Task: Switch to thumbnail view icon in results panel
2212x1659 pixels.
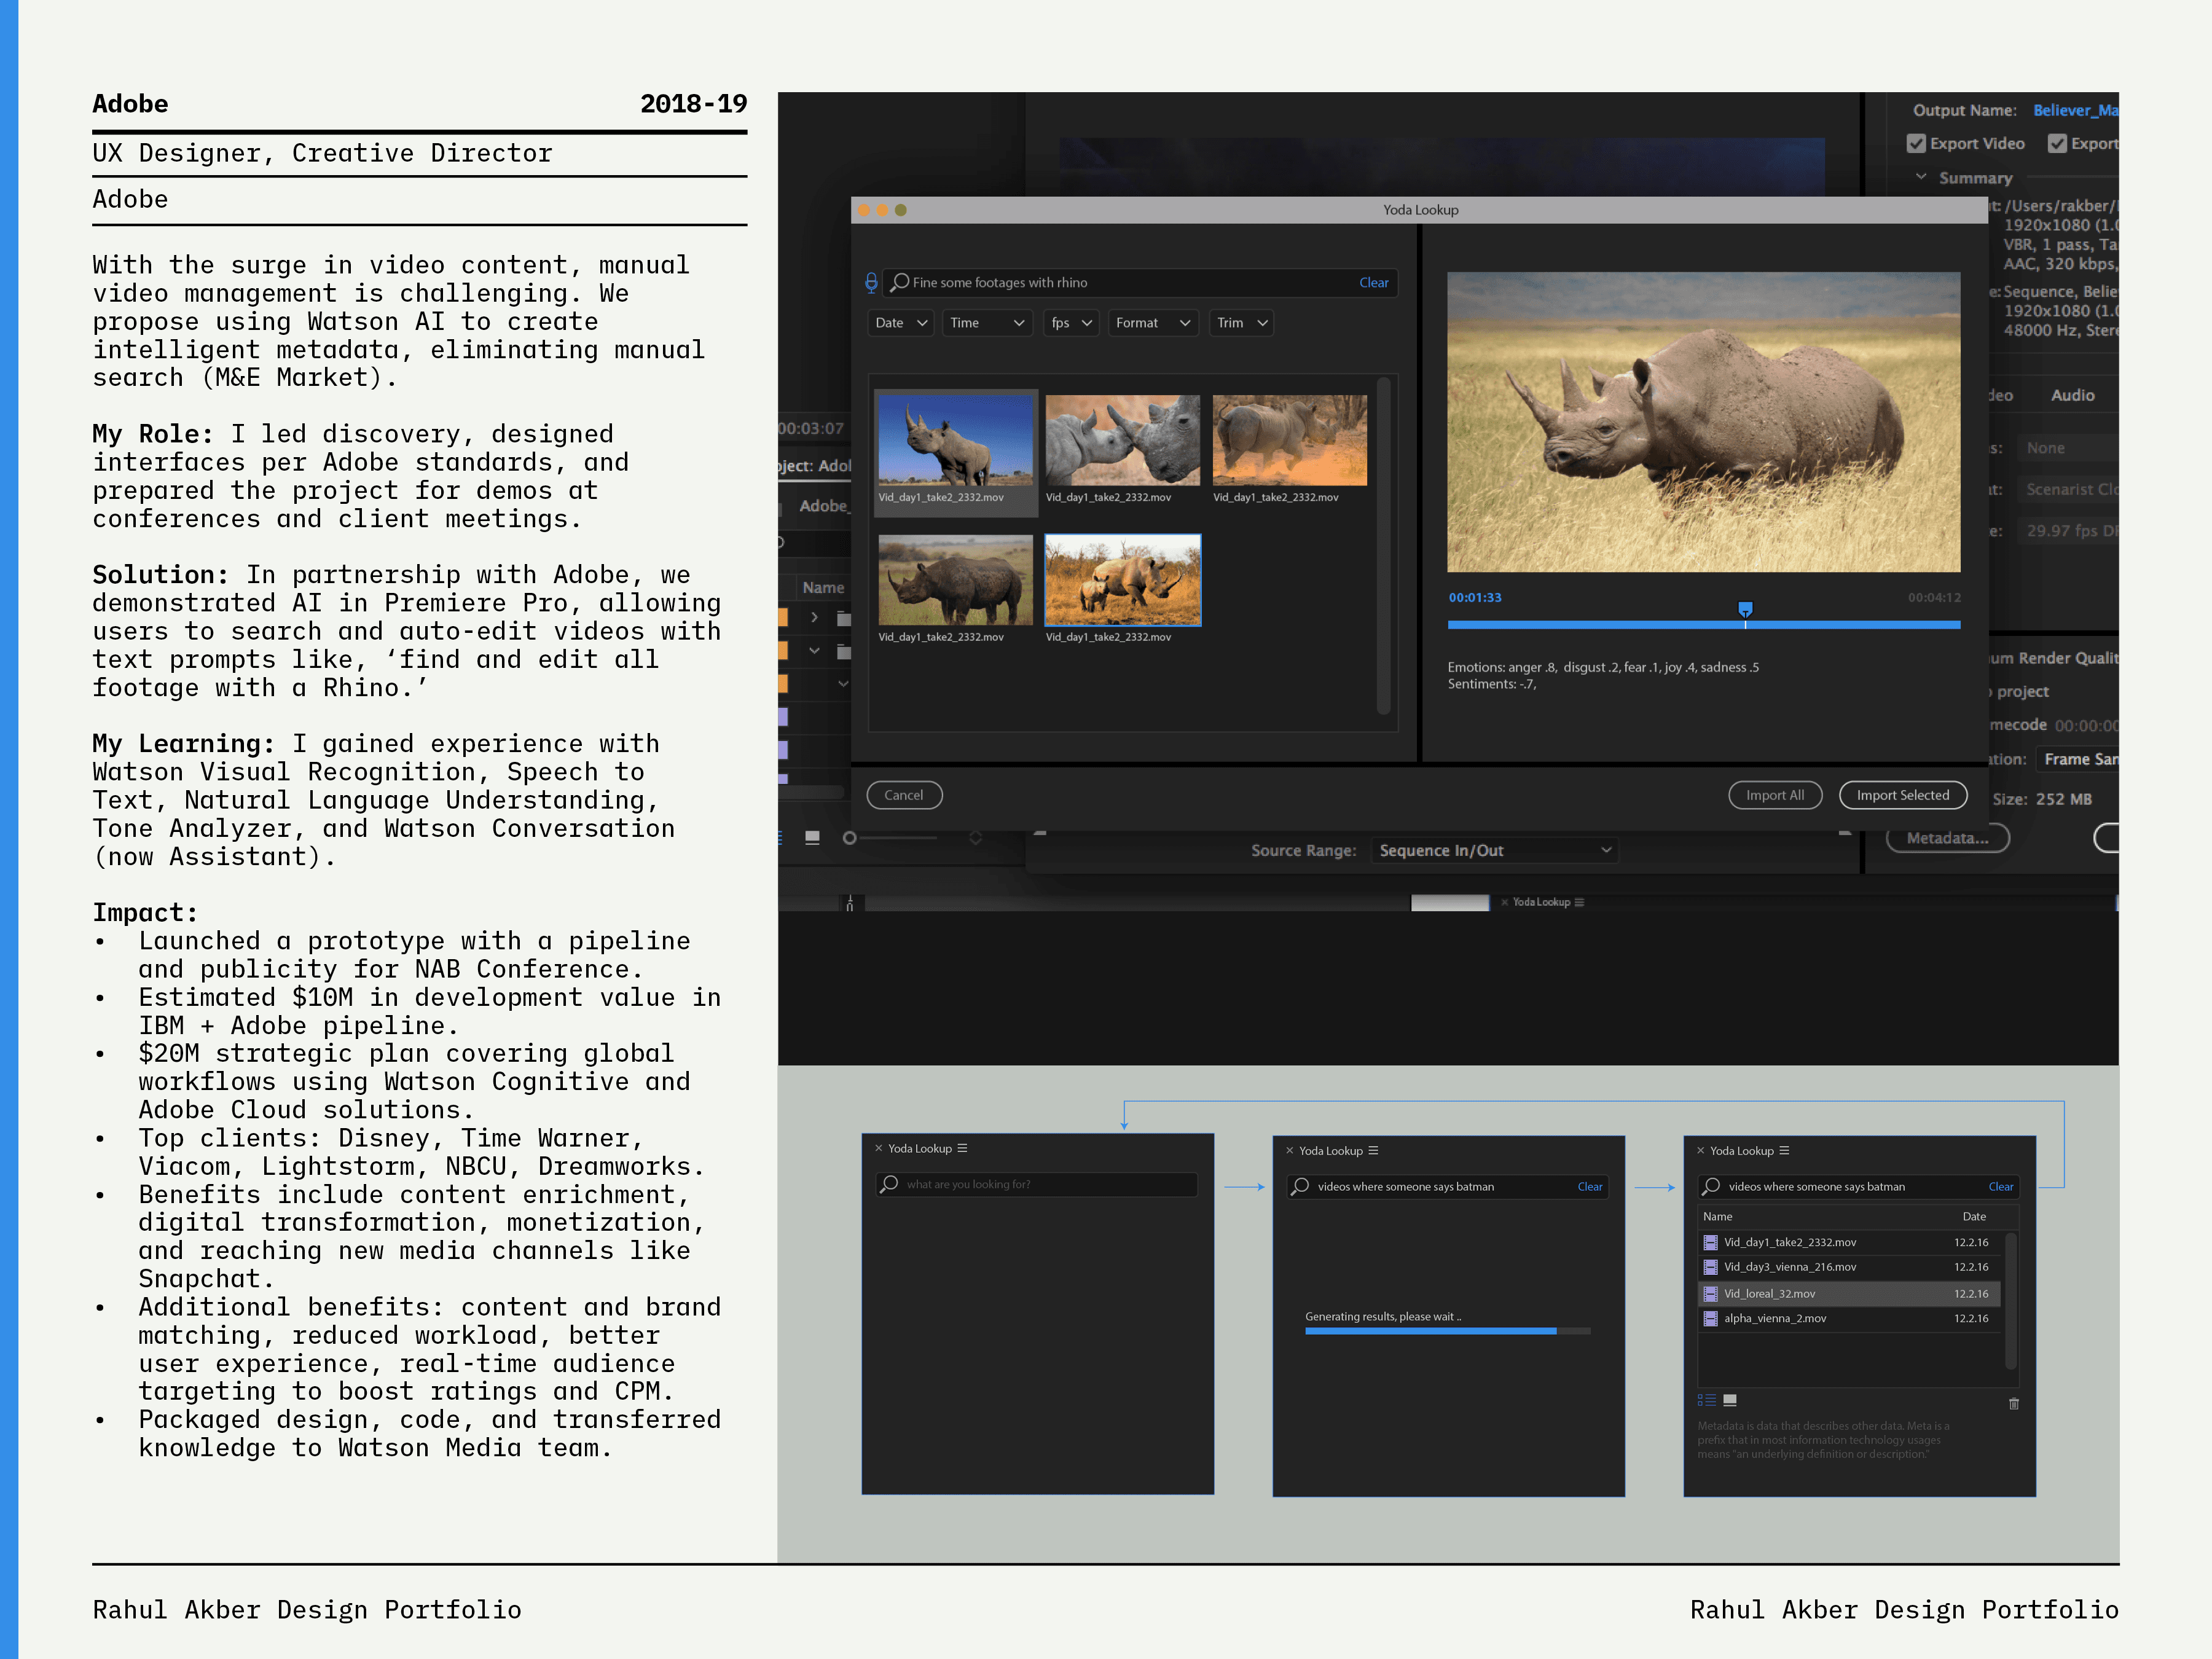Action: (1731, 1401)
